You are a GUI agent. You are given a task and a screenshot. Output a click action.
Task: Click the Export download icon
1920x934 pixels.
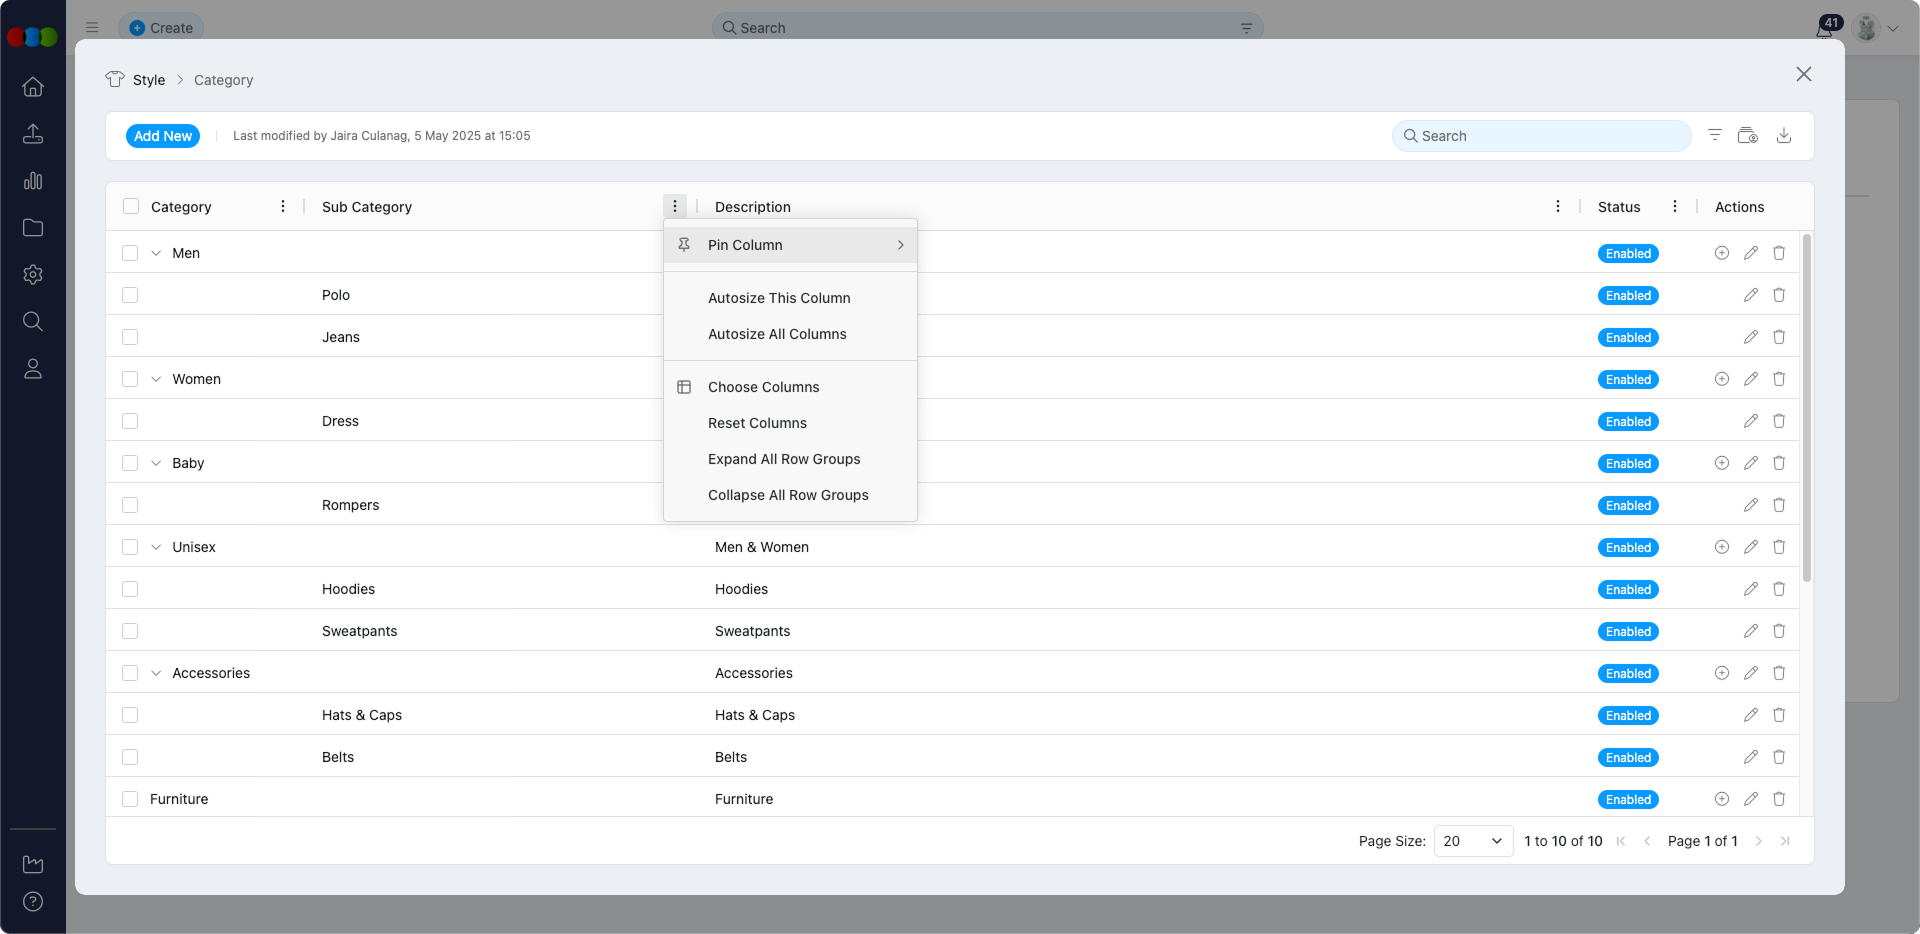click(x=1785, y=135)
